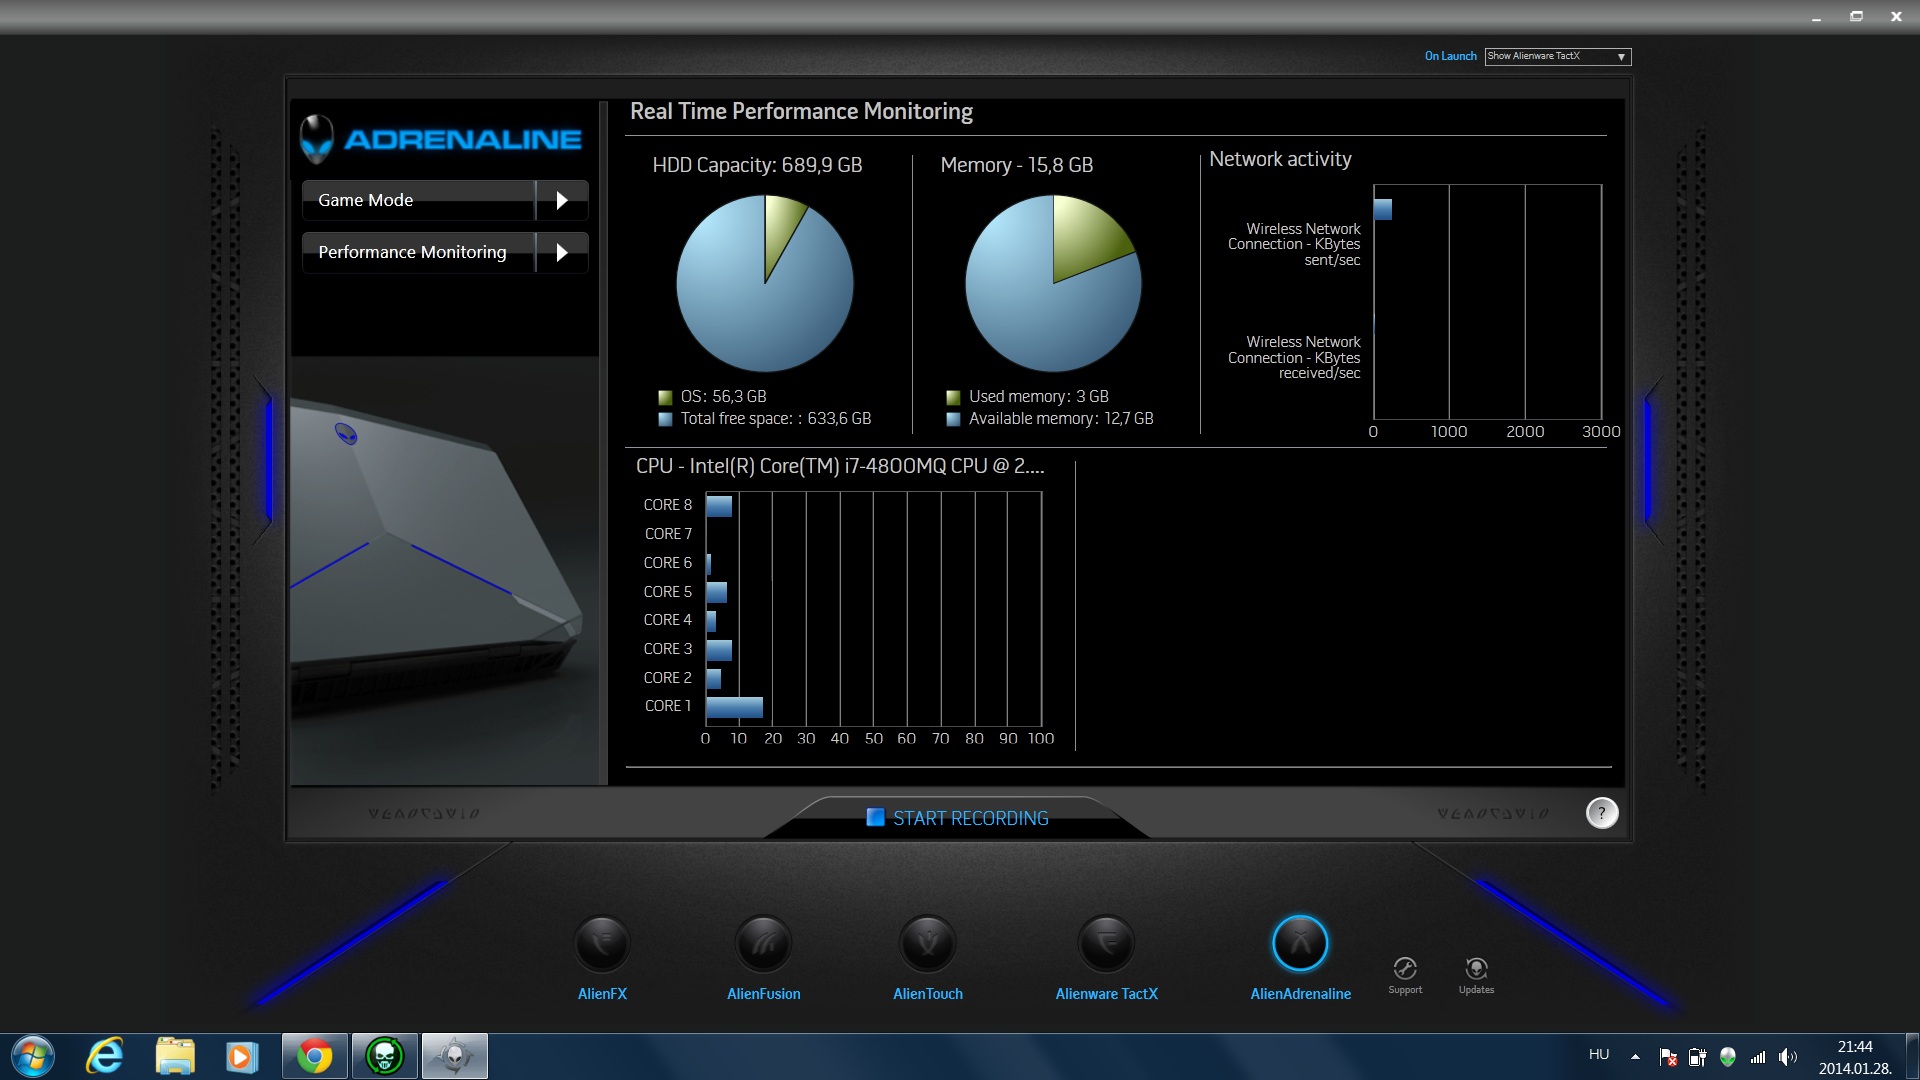Click the HU language indicator

[1599, 1054]
